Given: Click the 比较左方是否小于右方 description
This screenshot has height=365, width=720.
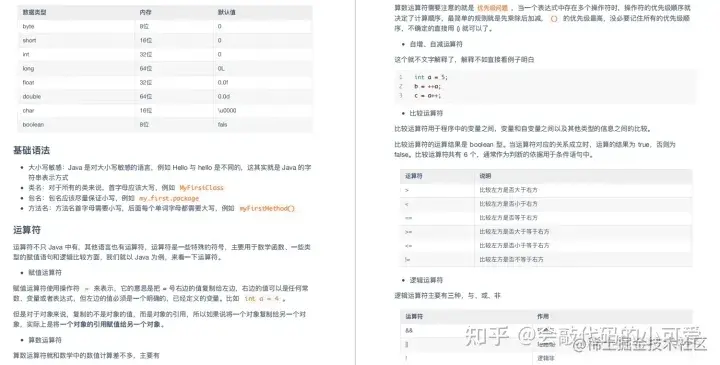Looking at the screenshot, I should point(508,203).
